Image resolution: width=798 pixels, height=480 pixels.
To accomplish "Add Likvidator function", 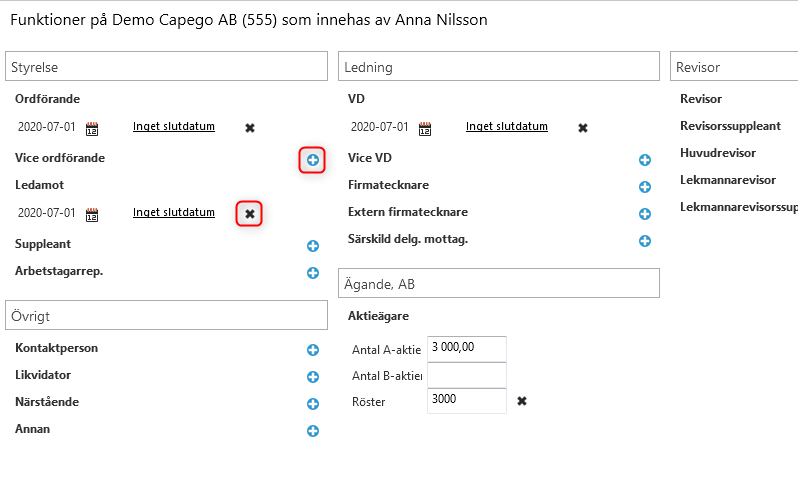I will pos(312,377).
